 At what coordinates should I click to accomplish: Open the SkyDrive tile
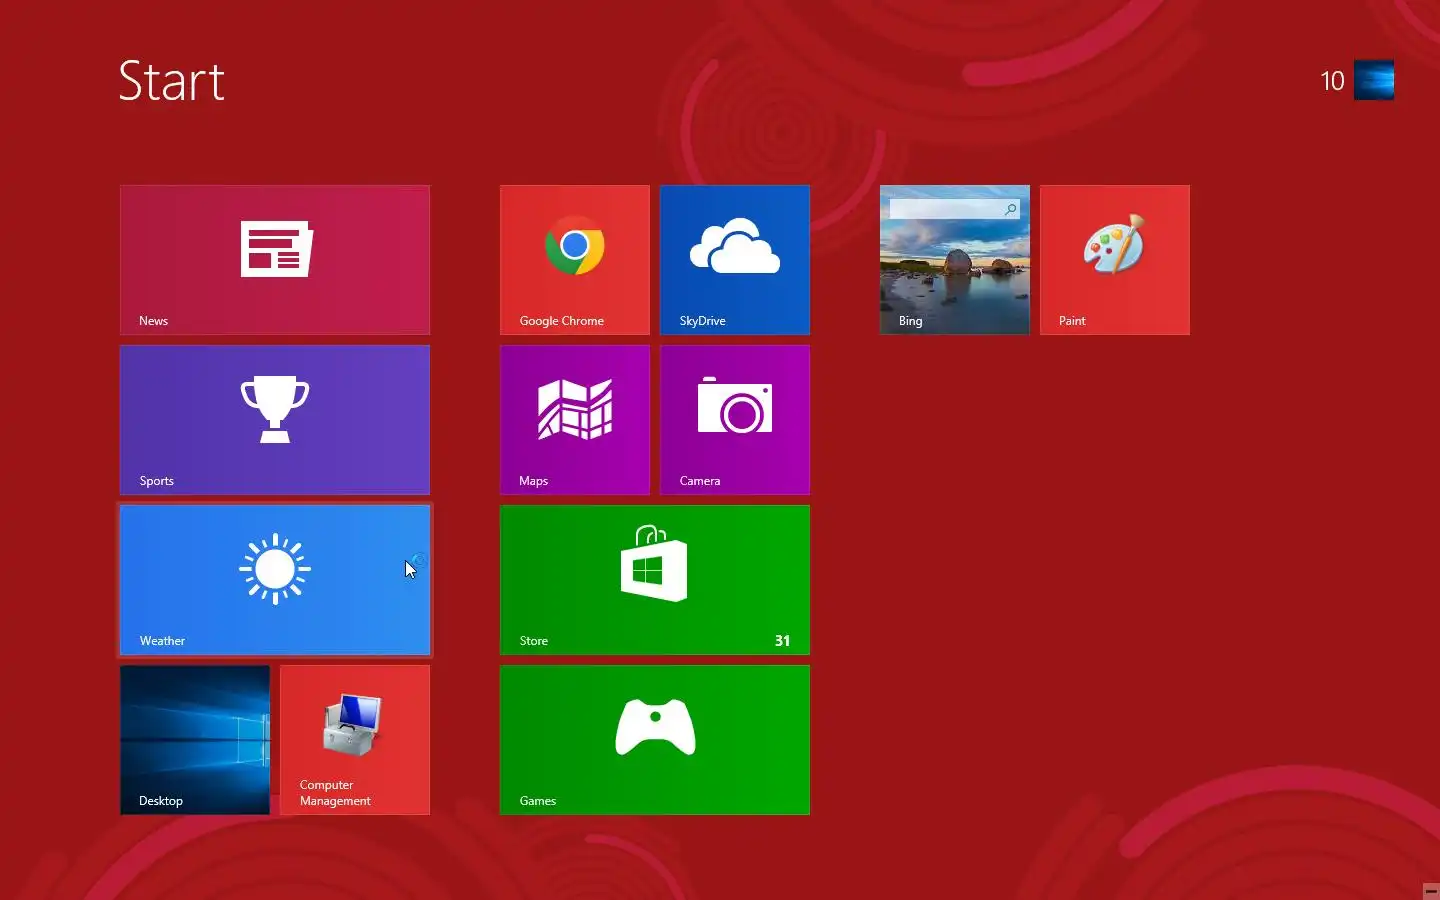click(x=735, y=260)
